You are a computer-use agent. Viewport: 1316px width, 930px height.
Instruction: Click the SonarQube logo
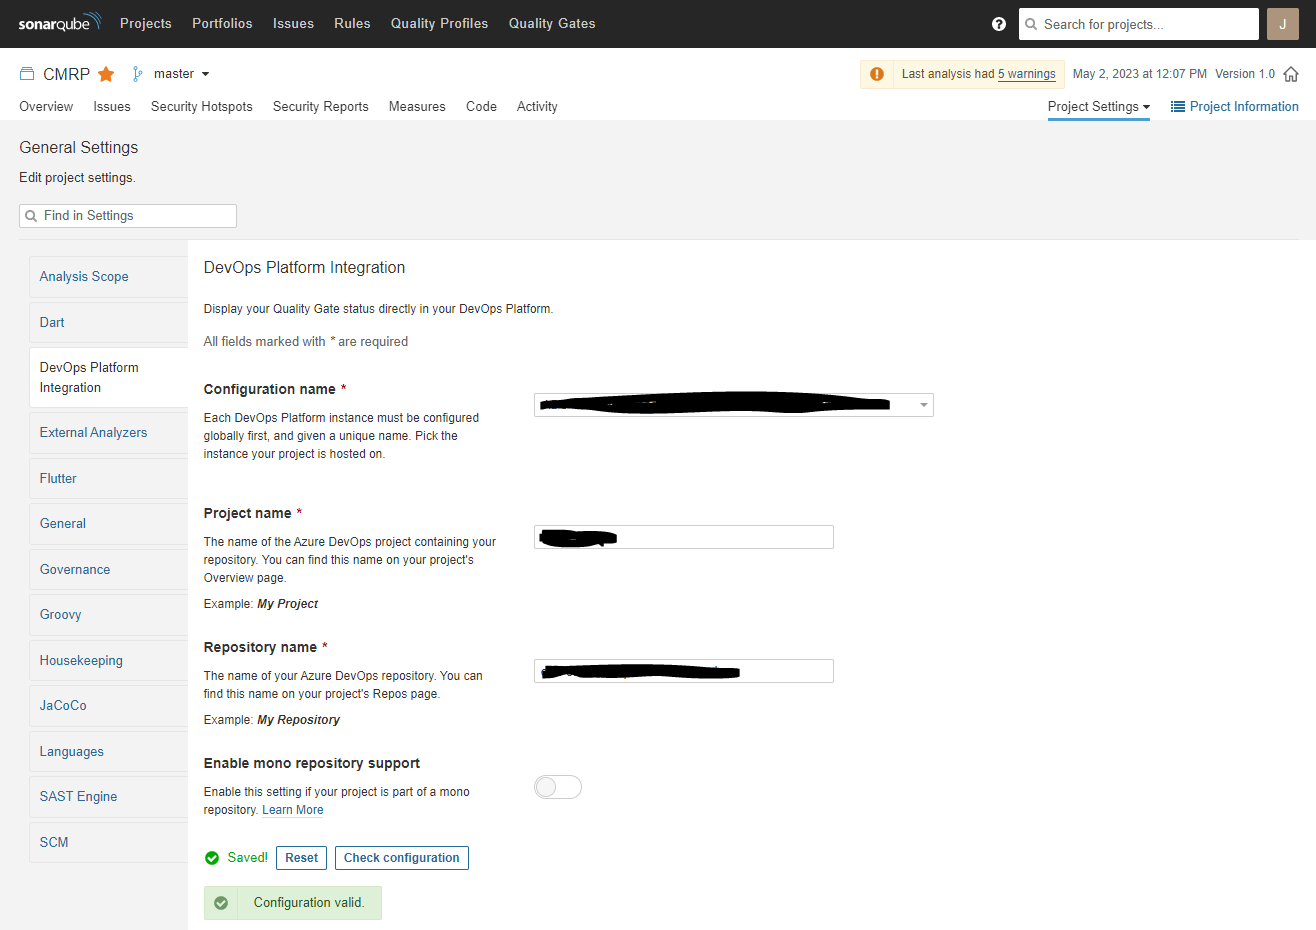click(x=59, y=23)
